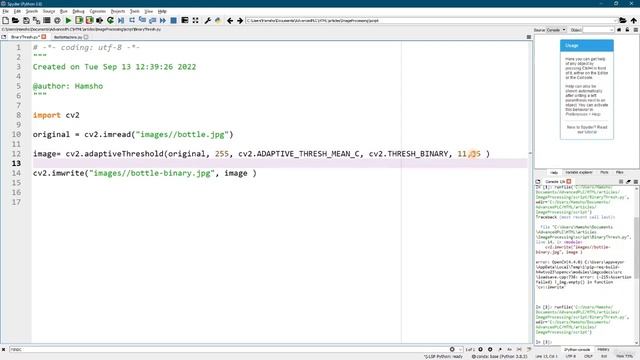Expand the working directory path dropdown

tap(616, 20)
